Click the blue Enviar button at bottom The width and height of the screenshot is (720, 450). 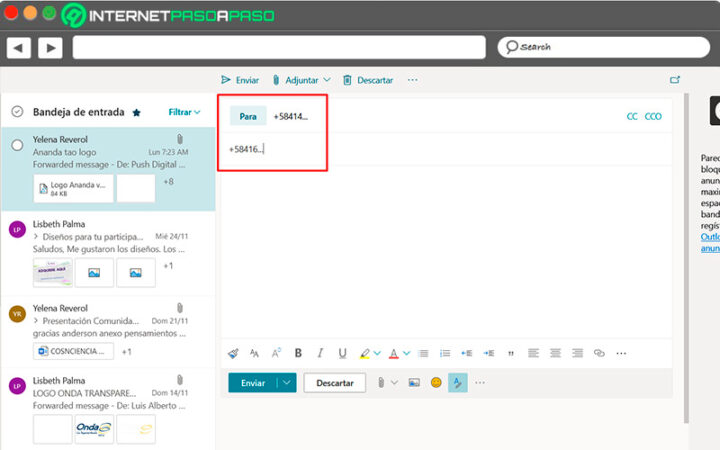click(x=252, y=382)
